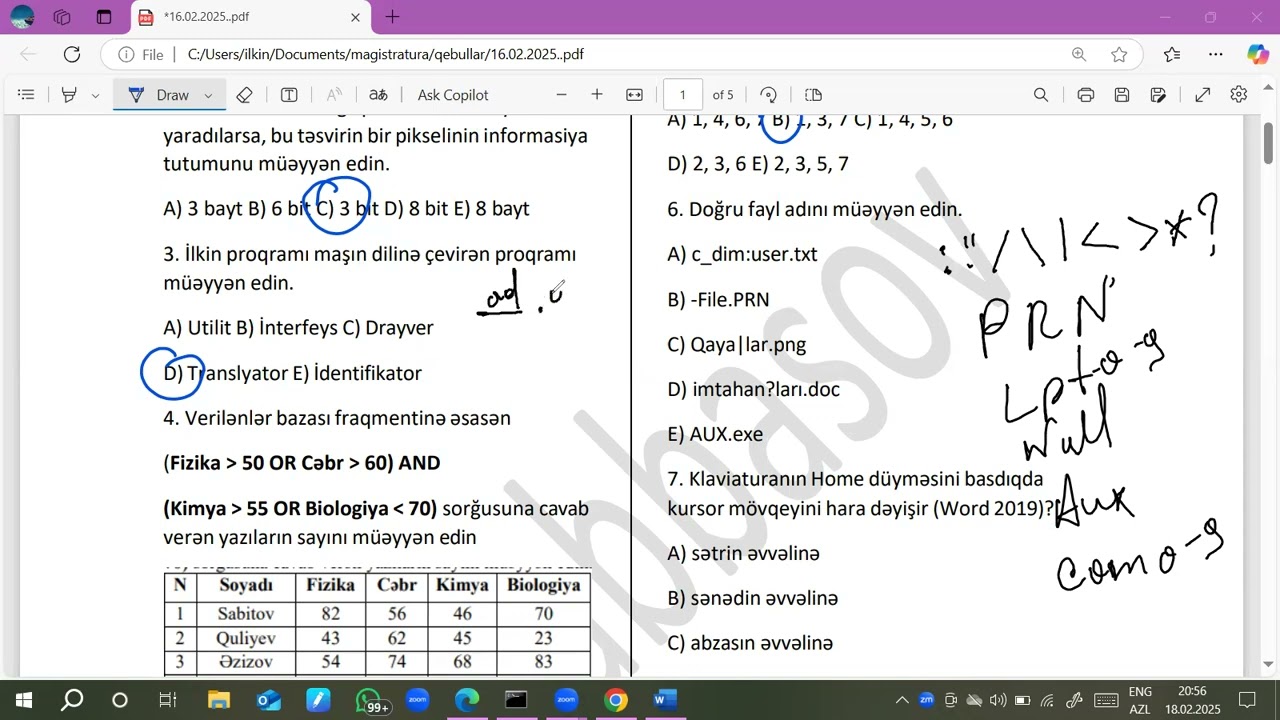Viewport: 1280px width, 720px height.
Task: Open File Explorer from the taskbar
Action: (218, 700)
